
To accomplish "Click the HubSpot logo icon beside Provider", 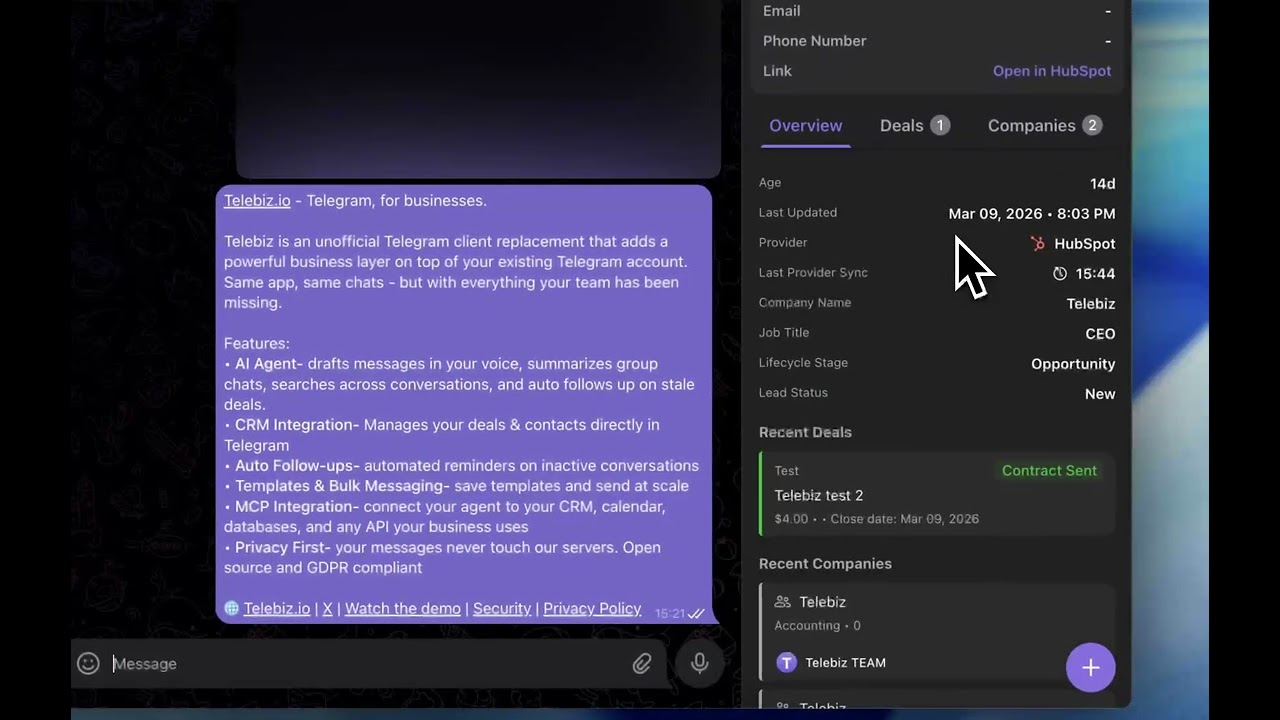I will tap(1038, 243).
